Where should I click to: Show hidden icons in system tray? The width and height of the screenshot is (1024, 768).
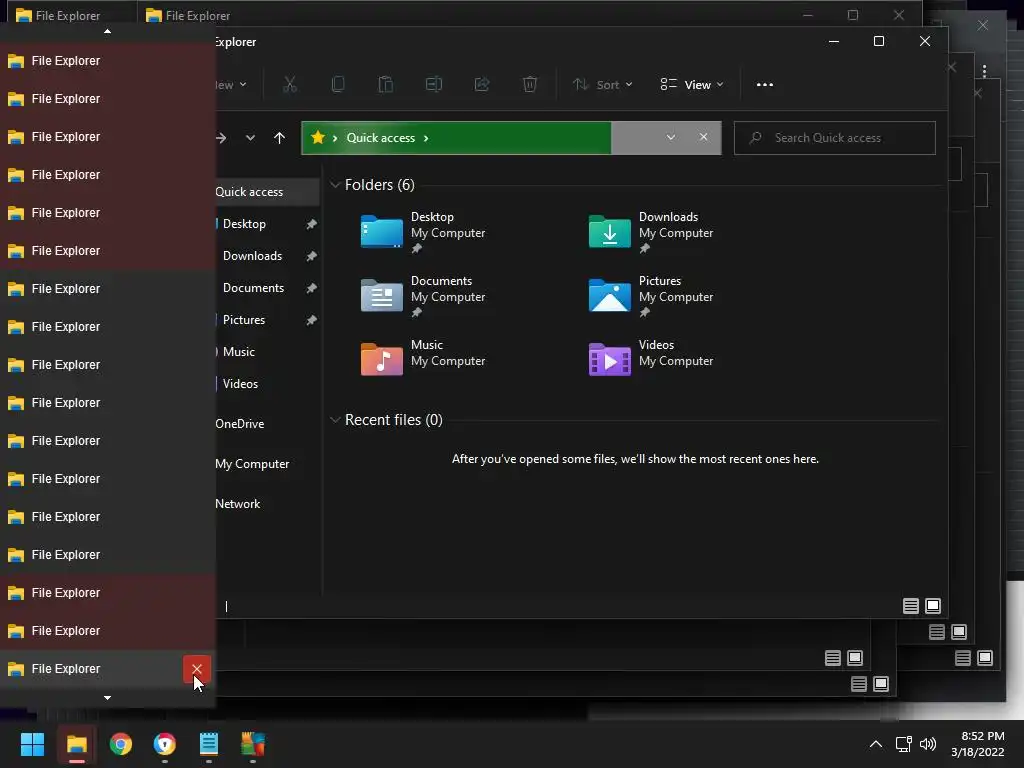pos(876,744)
